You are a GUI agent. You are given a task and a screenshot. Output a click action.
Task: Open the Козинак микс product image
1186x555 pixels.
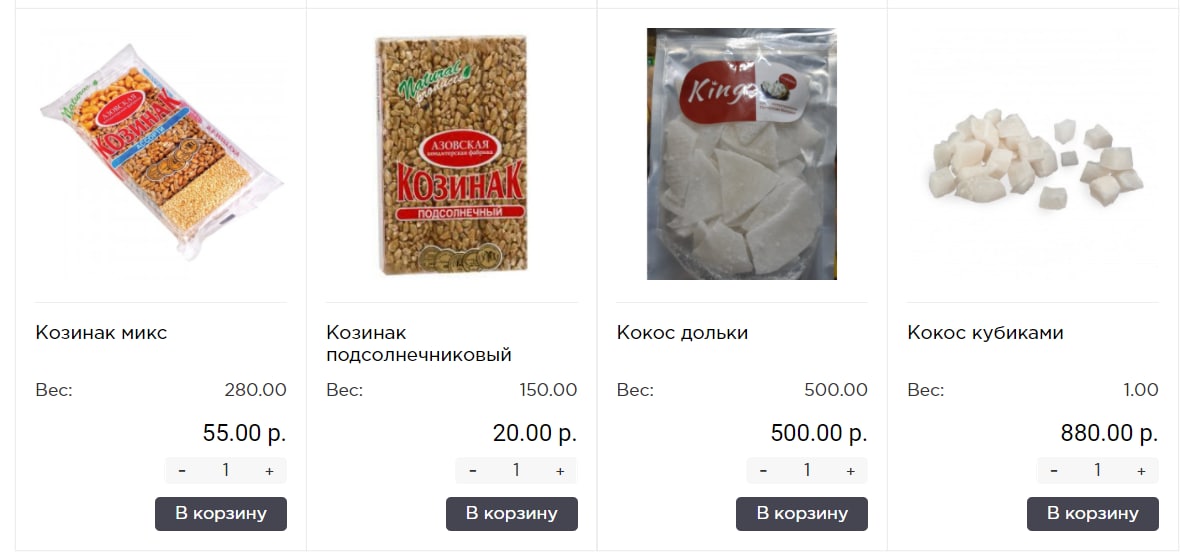[161, 153]
